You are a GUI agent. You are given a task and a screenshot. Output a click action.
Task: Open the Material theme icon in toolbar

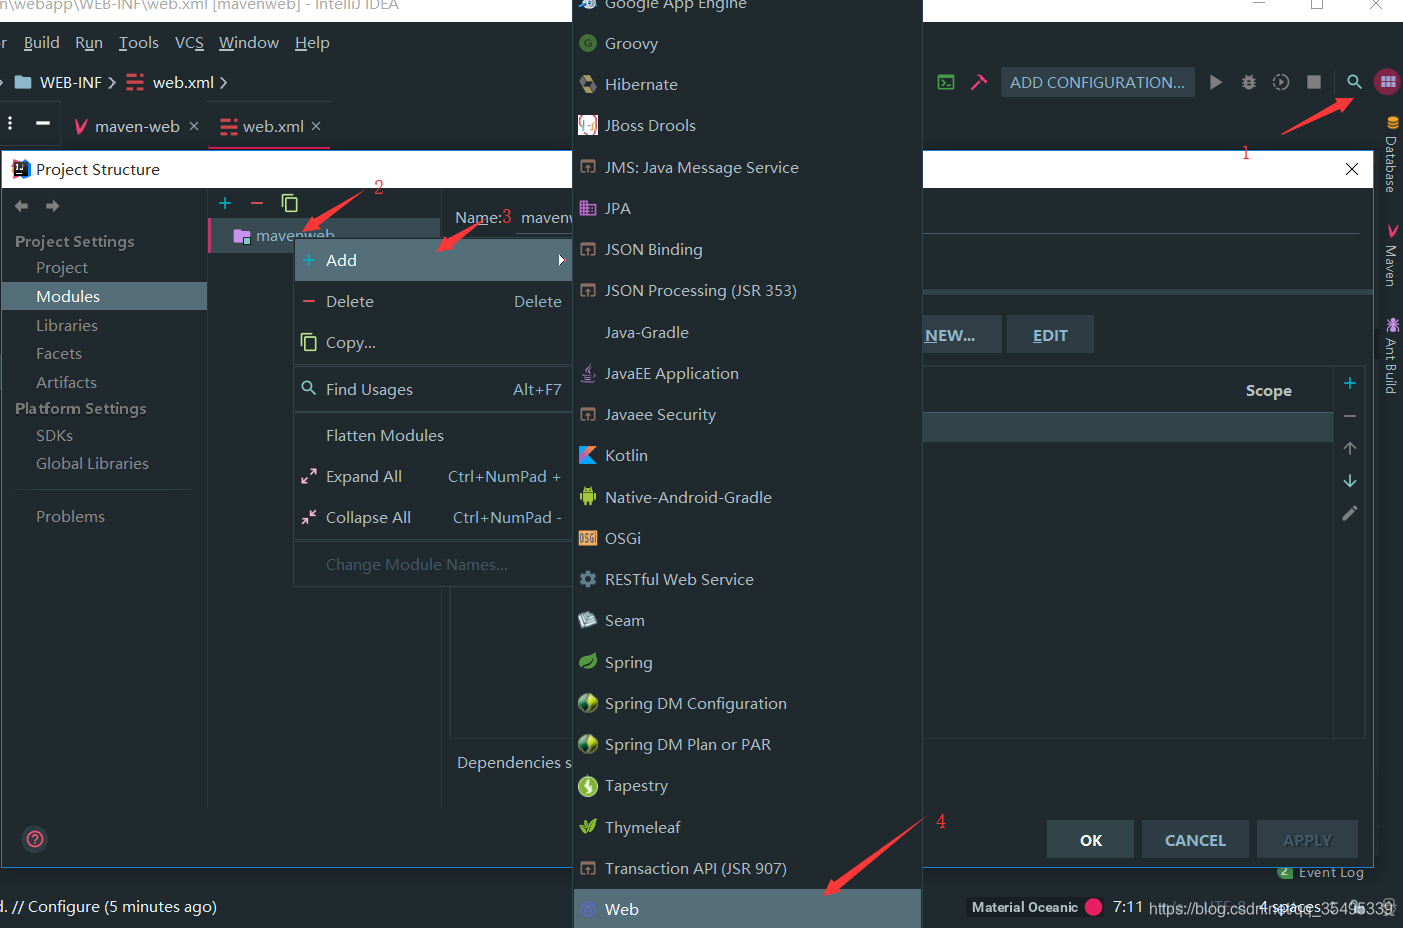1387,82
